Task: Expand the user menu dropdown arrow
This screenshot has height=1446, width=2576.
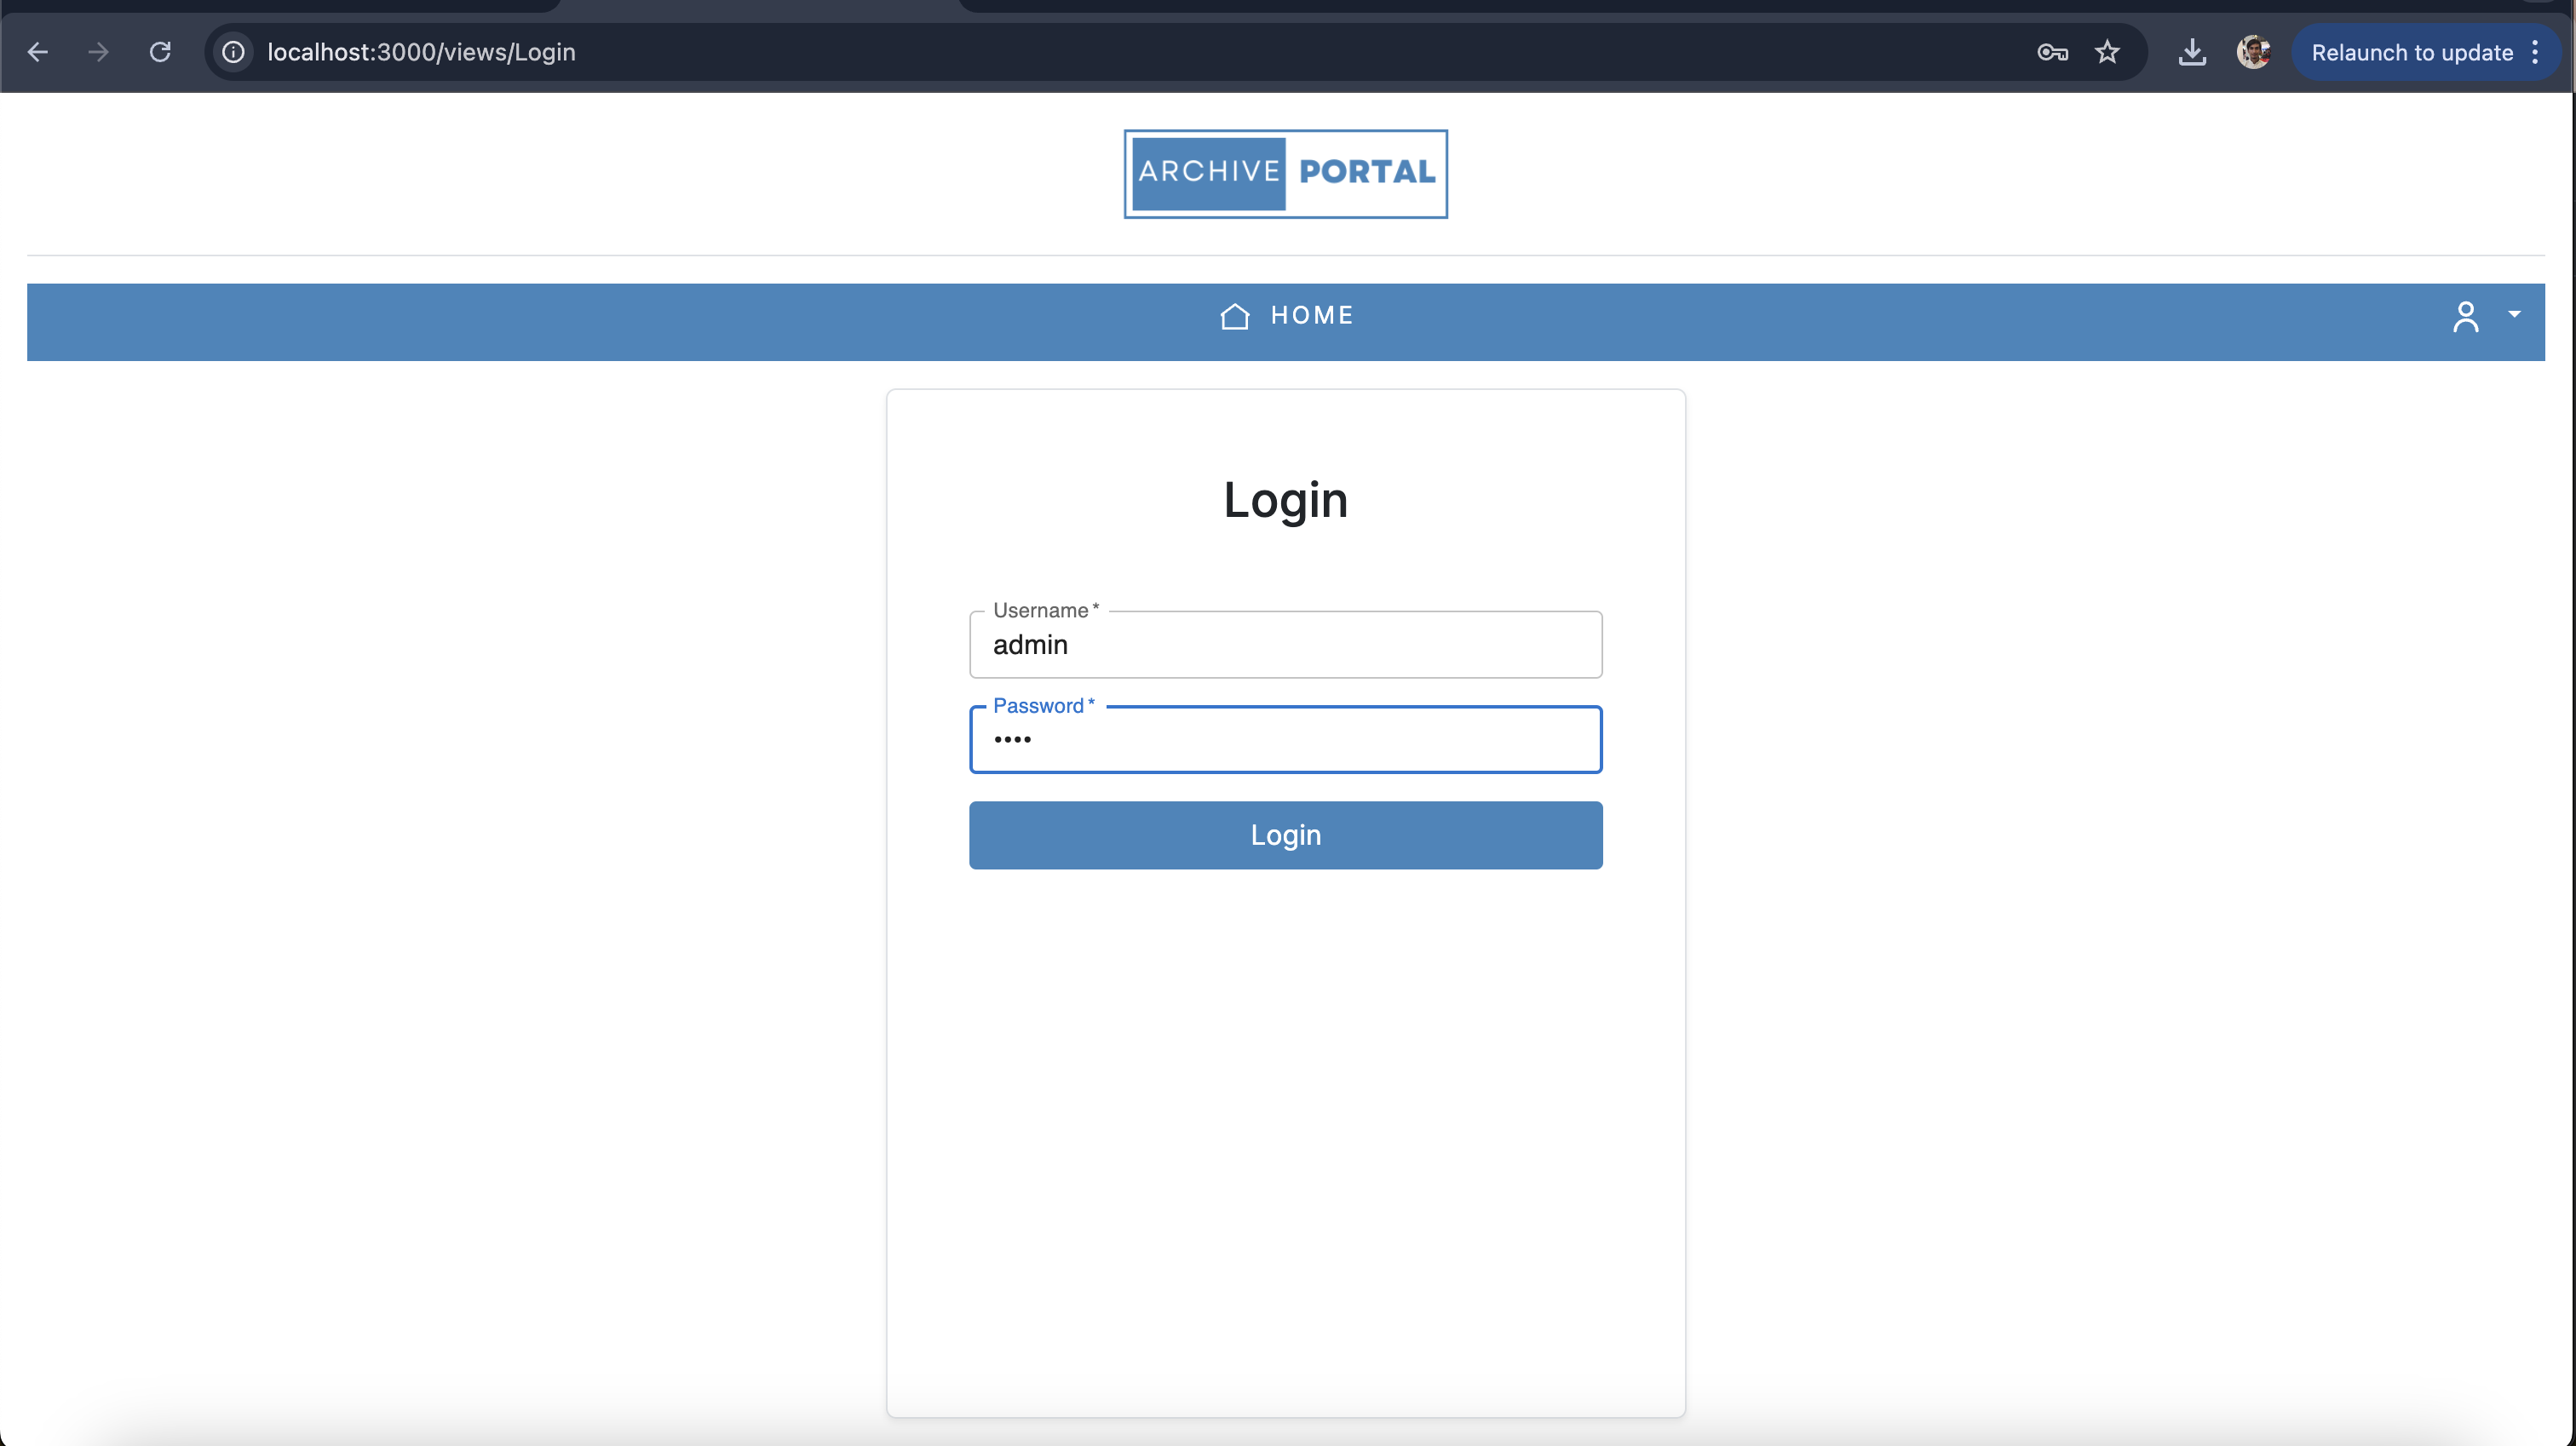Action: 2514,314
